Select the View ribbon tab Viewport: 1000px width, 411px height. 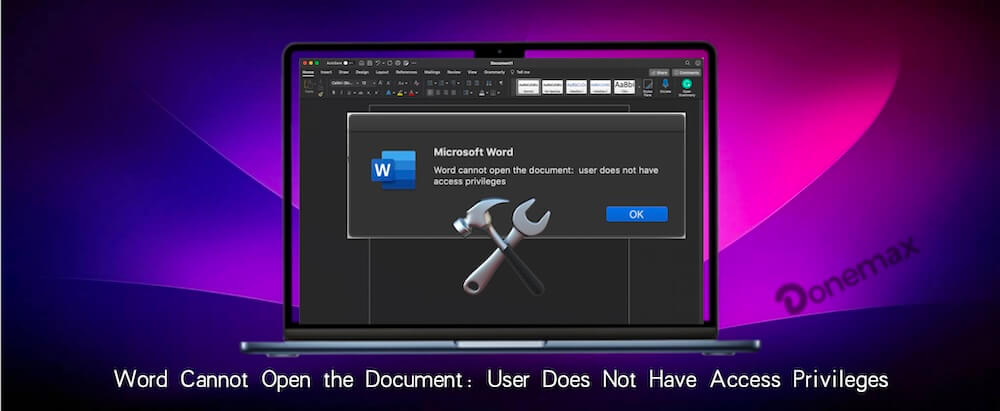click(x=473, y=72)
